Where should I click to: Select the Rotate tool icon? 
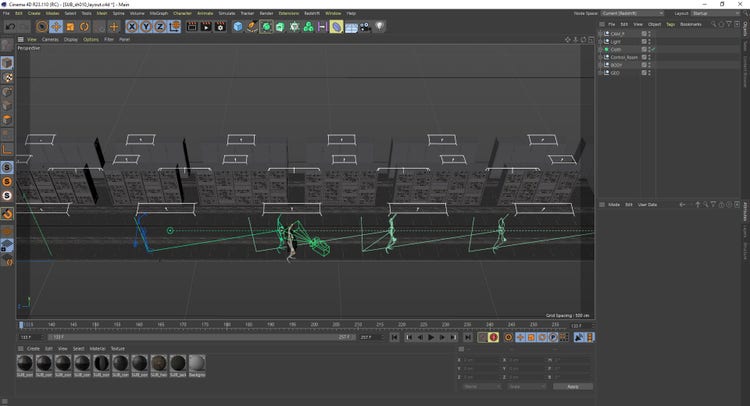(x=84, y=26)
